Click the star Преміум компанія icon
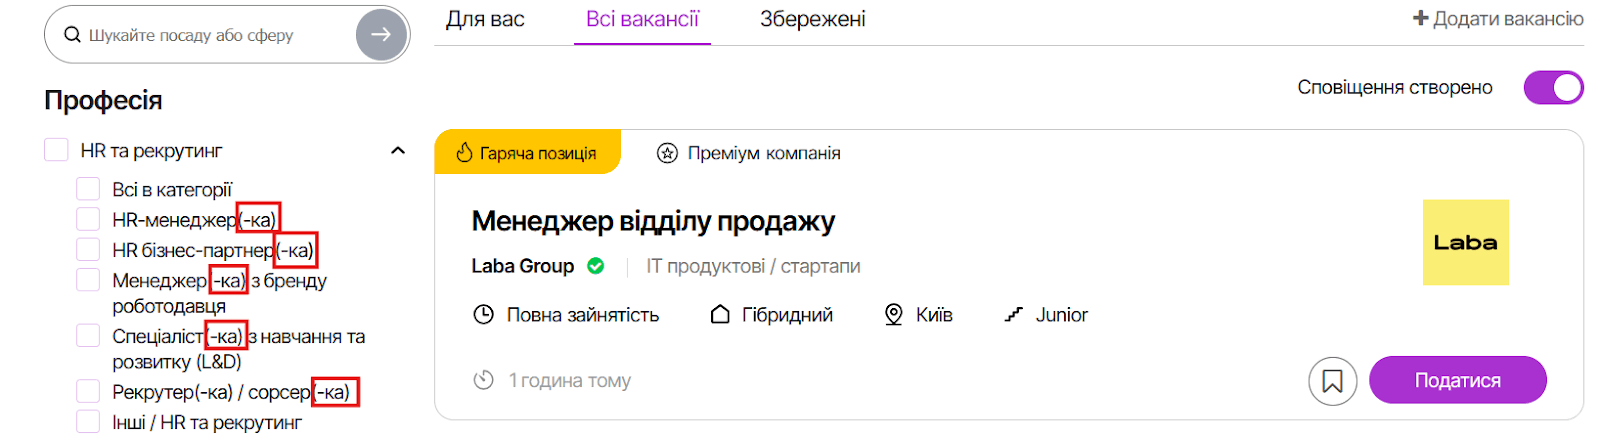 (x=667, y=153)
